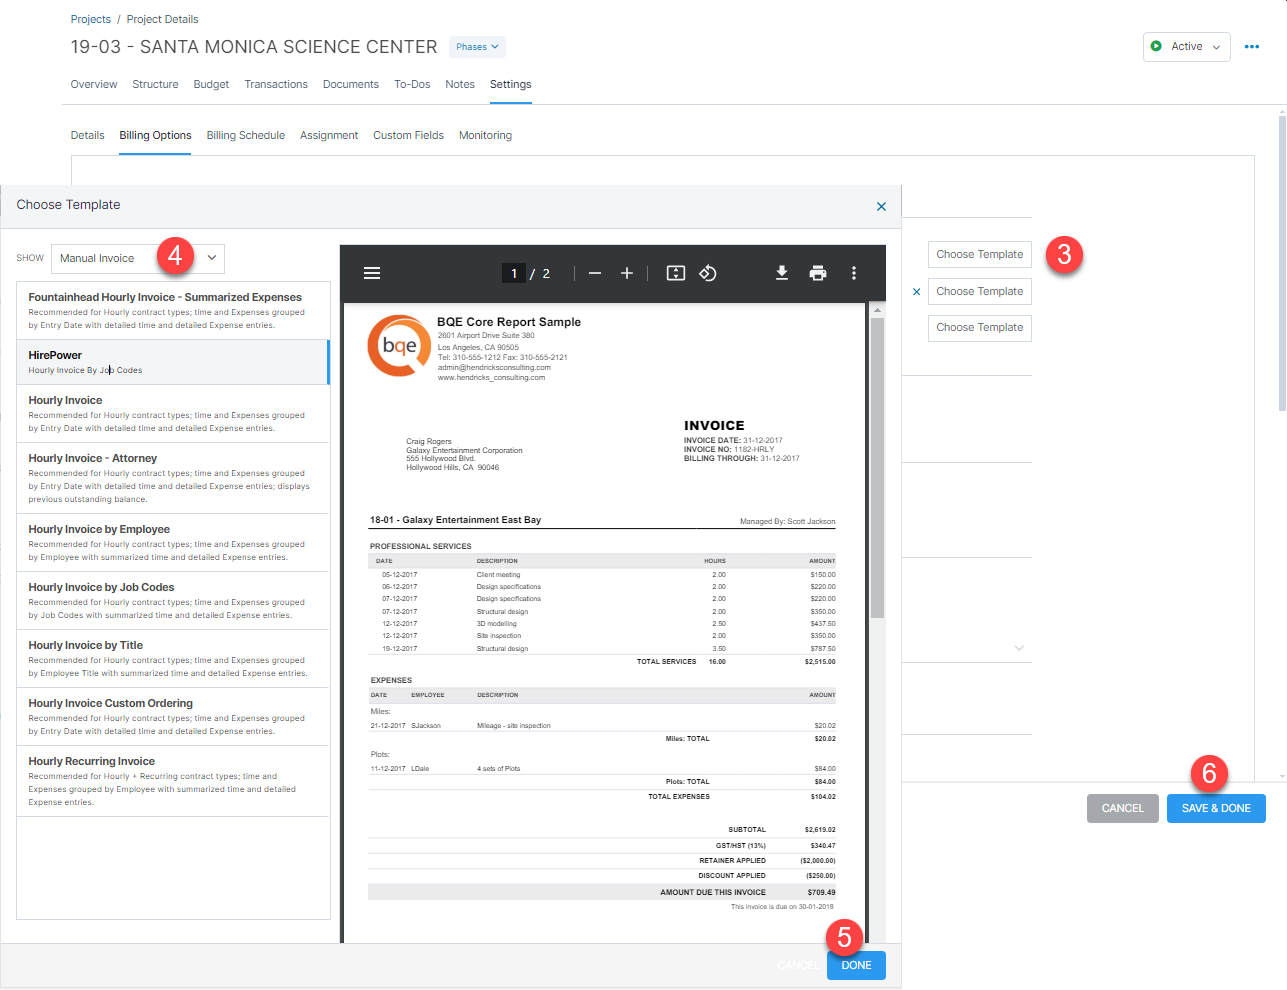
Task: Download the invoice preview PDF
Action: (782, 272)
